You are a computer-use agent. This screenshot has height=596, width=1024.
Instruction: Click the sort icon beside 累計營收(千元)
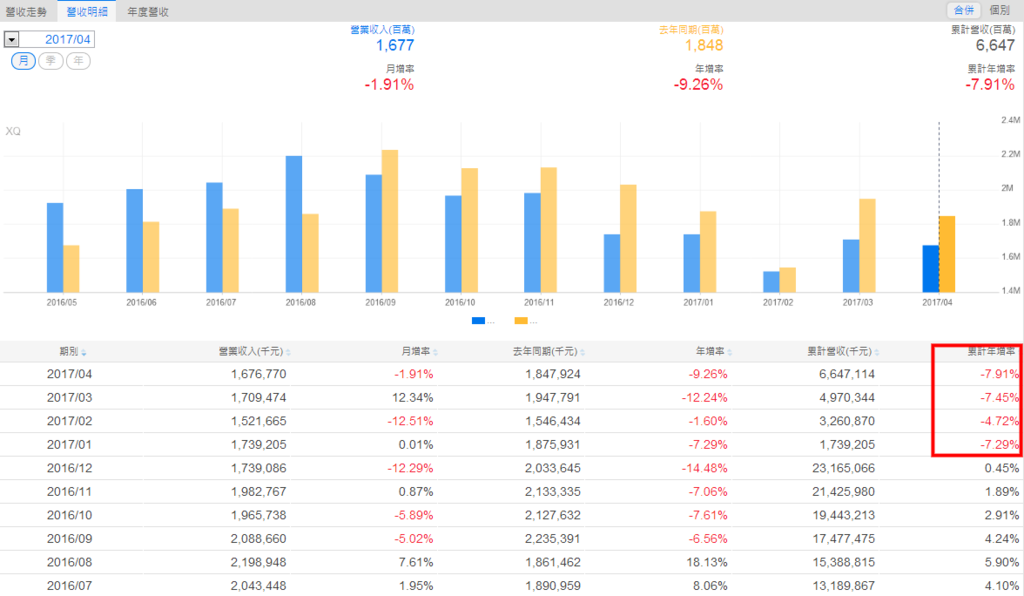[x=877, y=353]
